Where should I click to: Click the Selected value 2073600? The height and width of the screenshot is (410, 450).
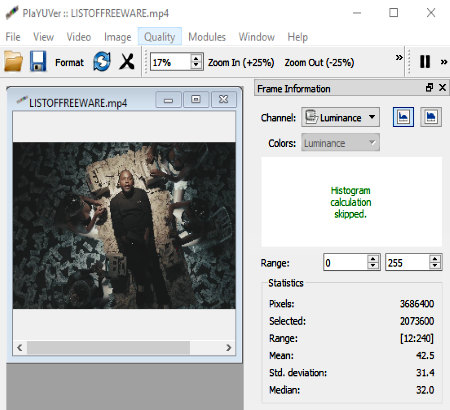pyautogui.click(x=417, y=321)
